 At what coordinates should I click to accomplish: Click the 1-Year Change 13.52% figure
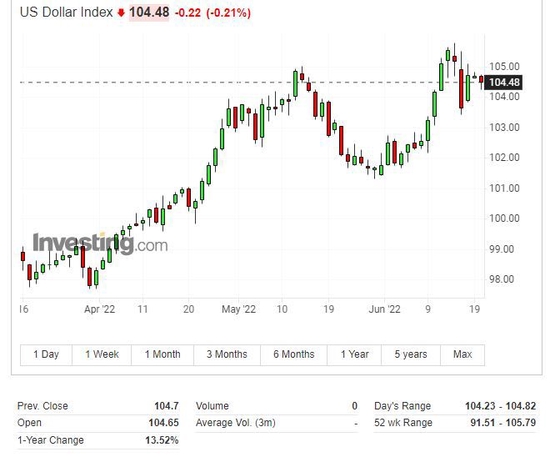coord(162,440)
